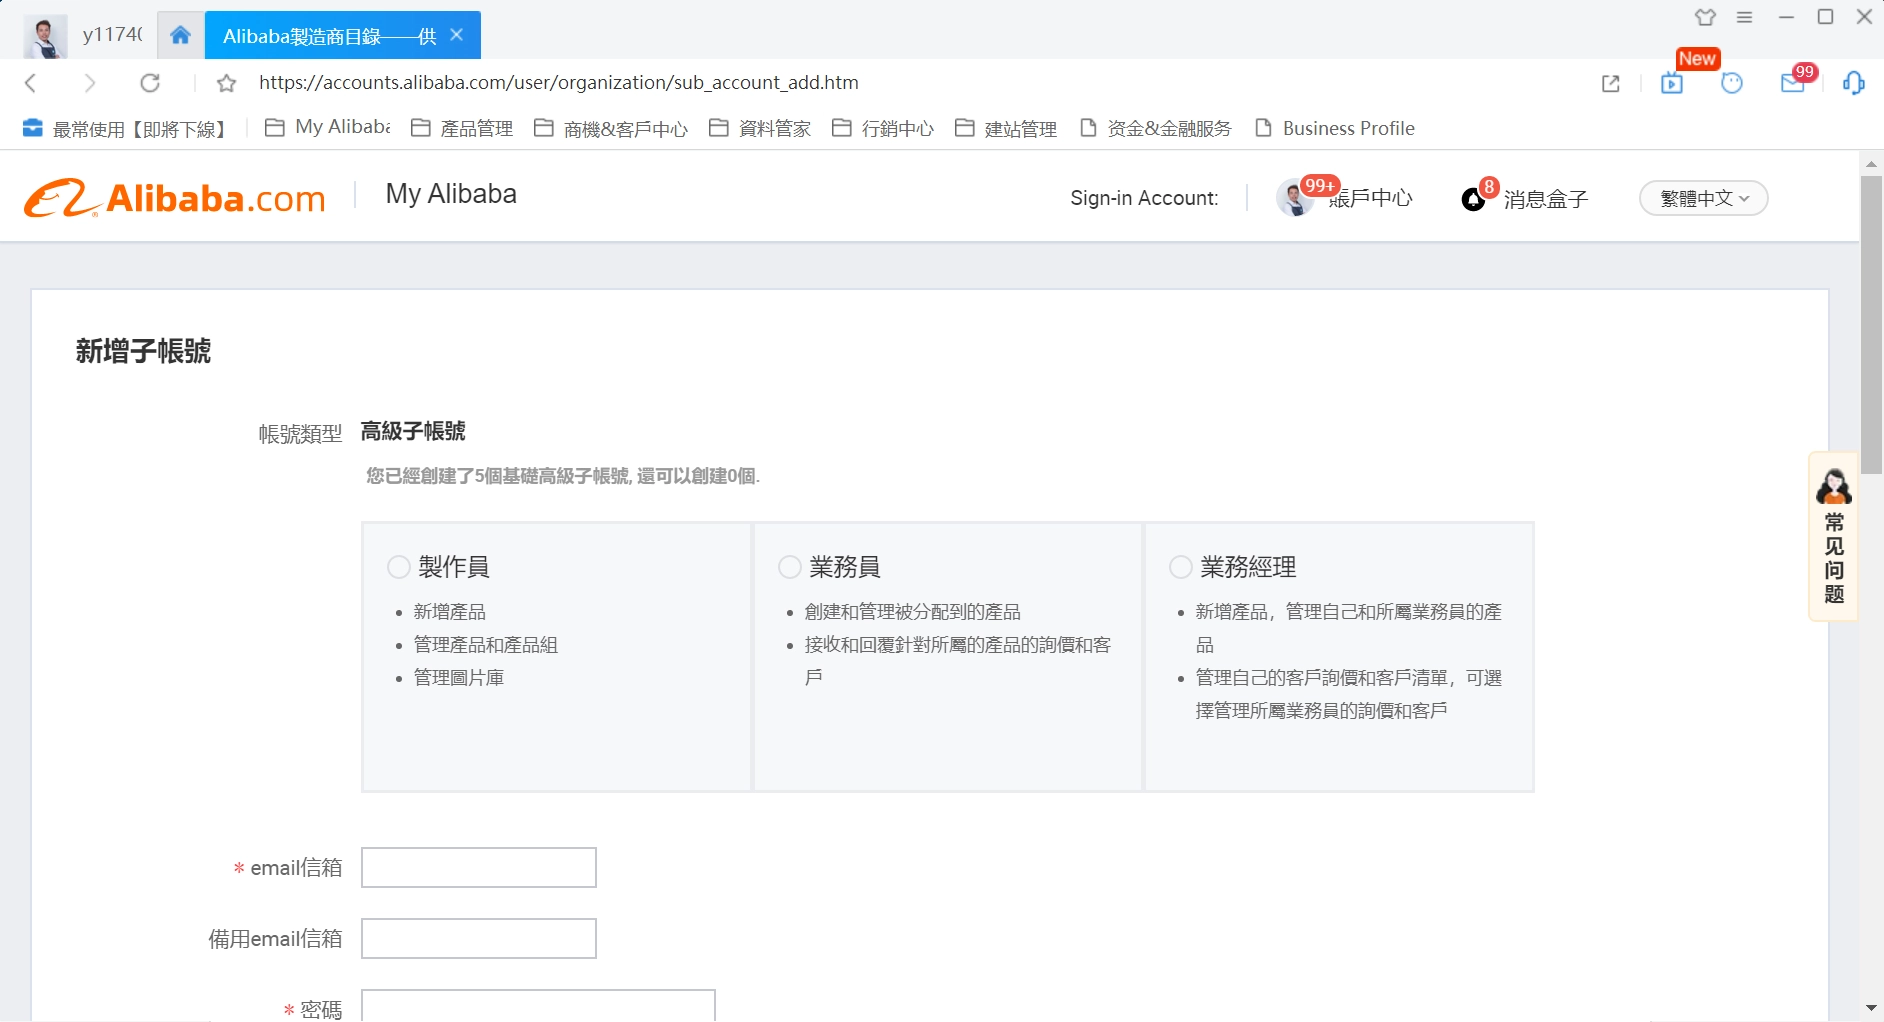This screenshot has height=1022, width=1884.
Task: Select the 業務經理 radio button
Action: [1181, 567]
